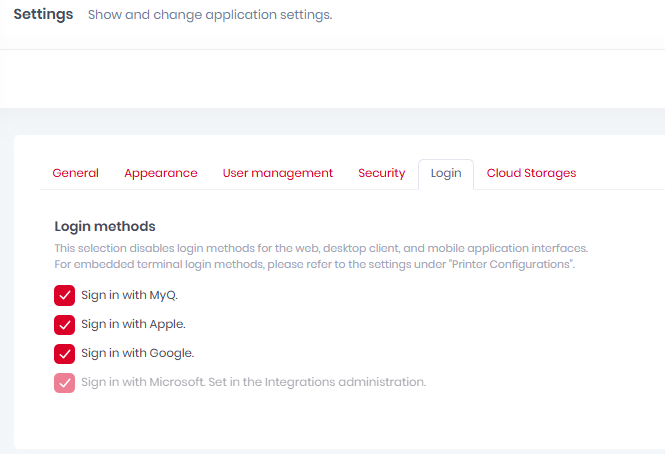Screen dimensions: 665x454
Task: Click the "Sign in with MyQ." label text
Action: click(129, 295)
